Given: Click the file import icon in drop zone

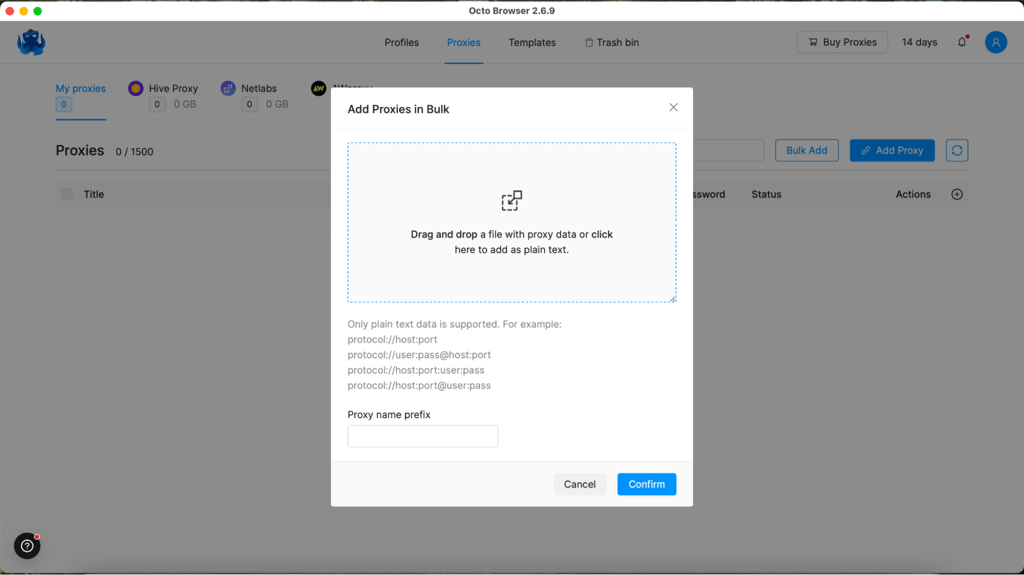Looking at the screenshot, I should (x=511, y=201).
